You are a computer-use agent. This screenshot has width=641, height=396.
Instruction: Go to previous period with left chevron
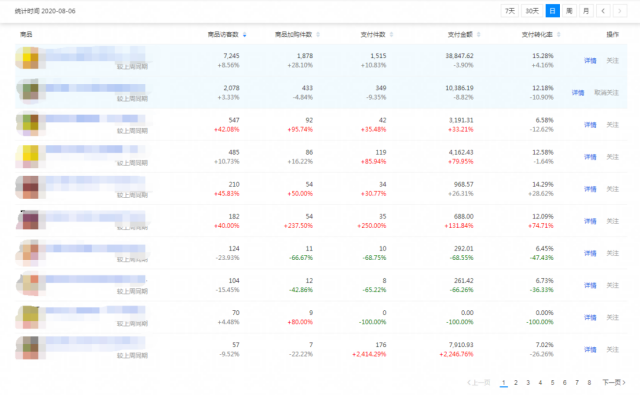click(603, 11)
